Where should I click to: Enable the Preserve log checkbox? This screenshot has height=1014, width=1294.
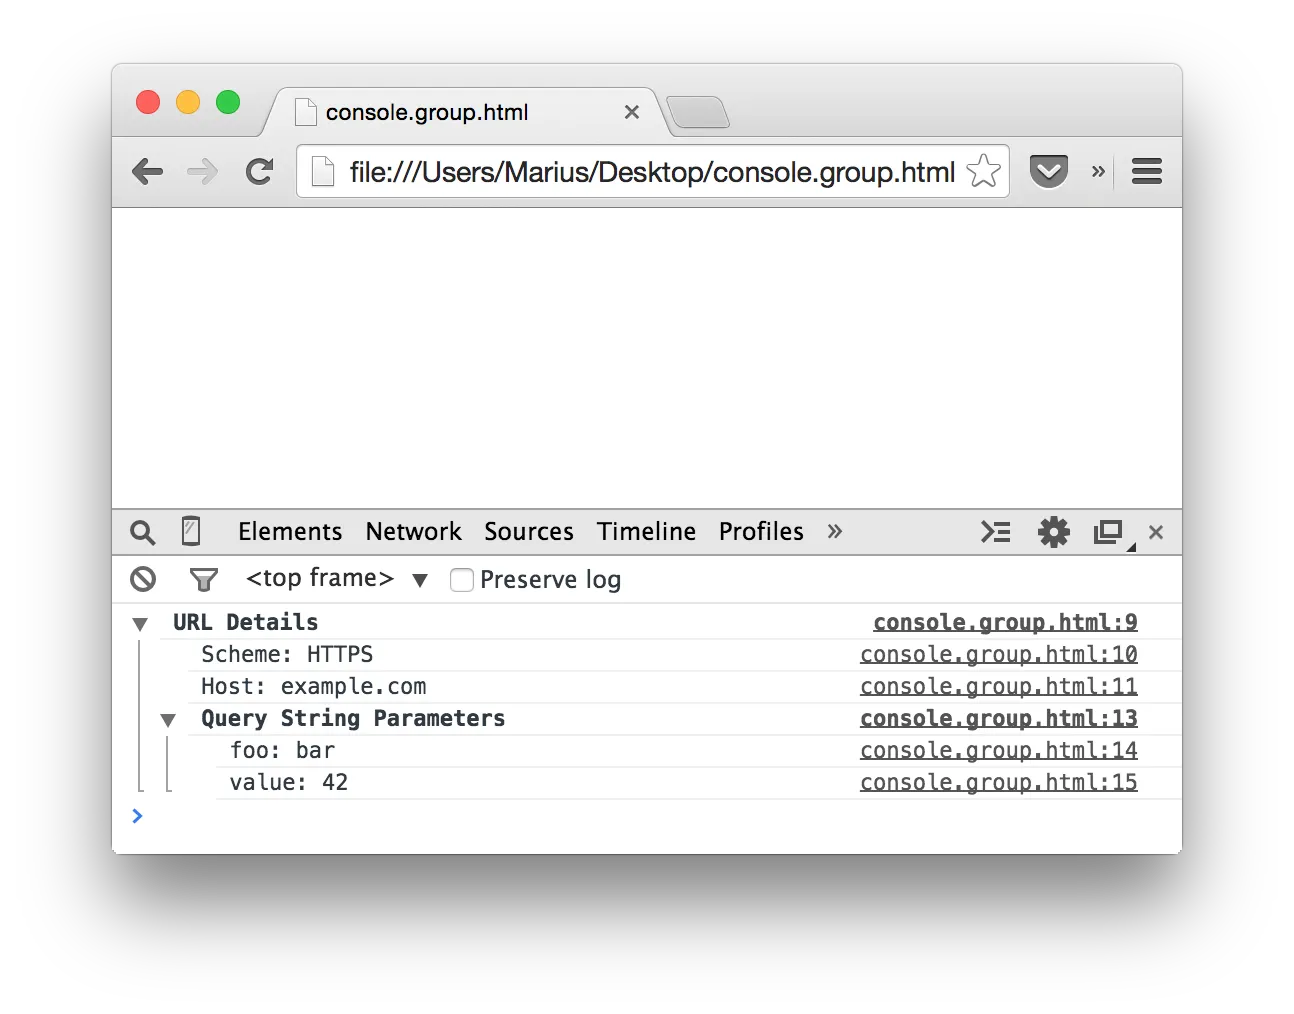tap(461, 580)
